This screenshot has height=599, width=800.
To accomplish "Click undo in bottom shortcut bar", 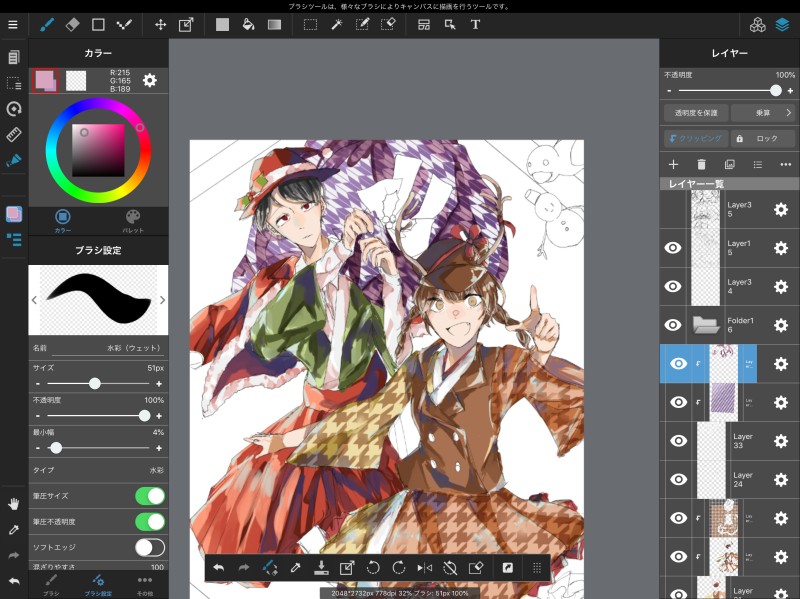I will (x=218, y=567).
